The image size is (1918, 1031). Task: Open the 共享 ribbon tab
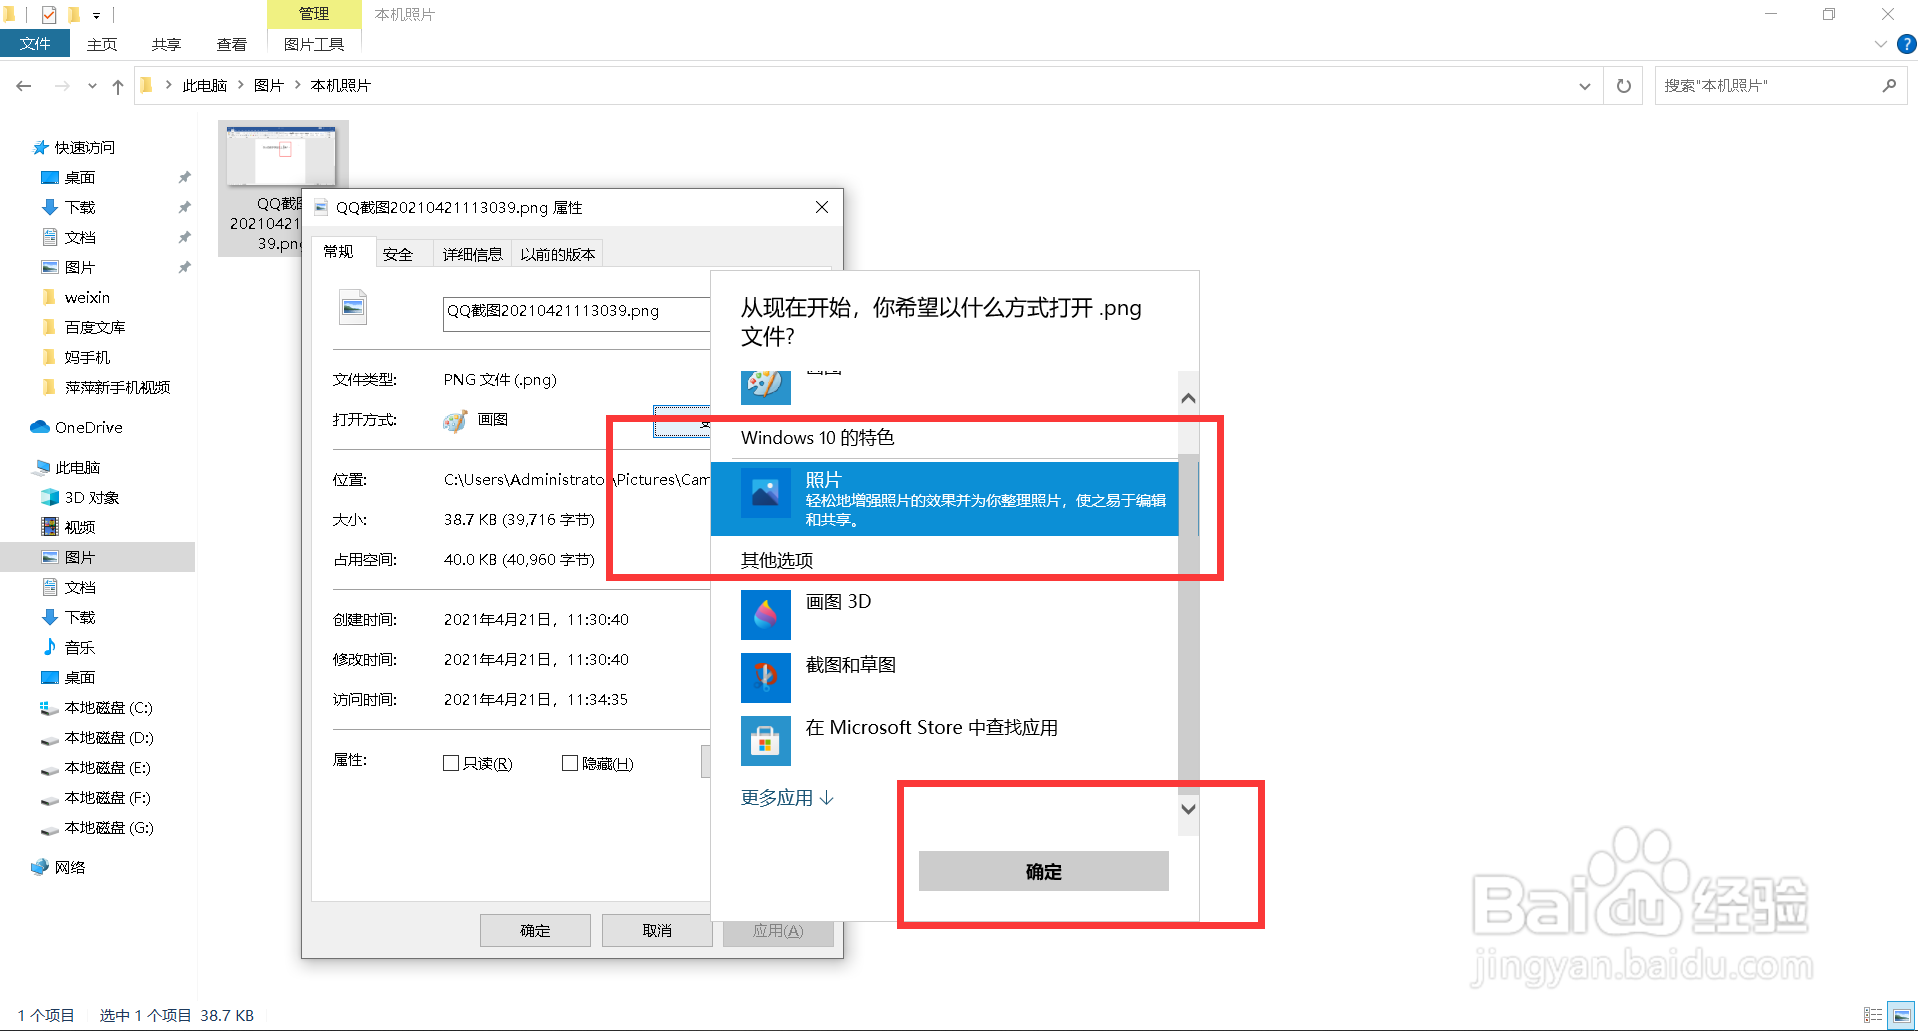(167, 44)
